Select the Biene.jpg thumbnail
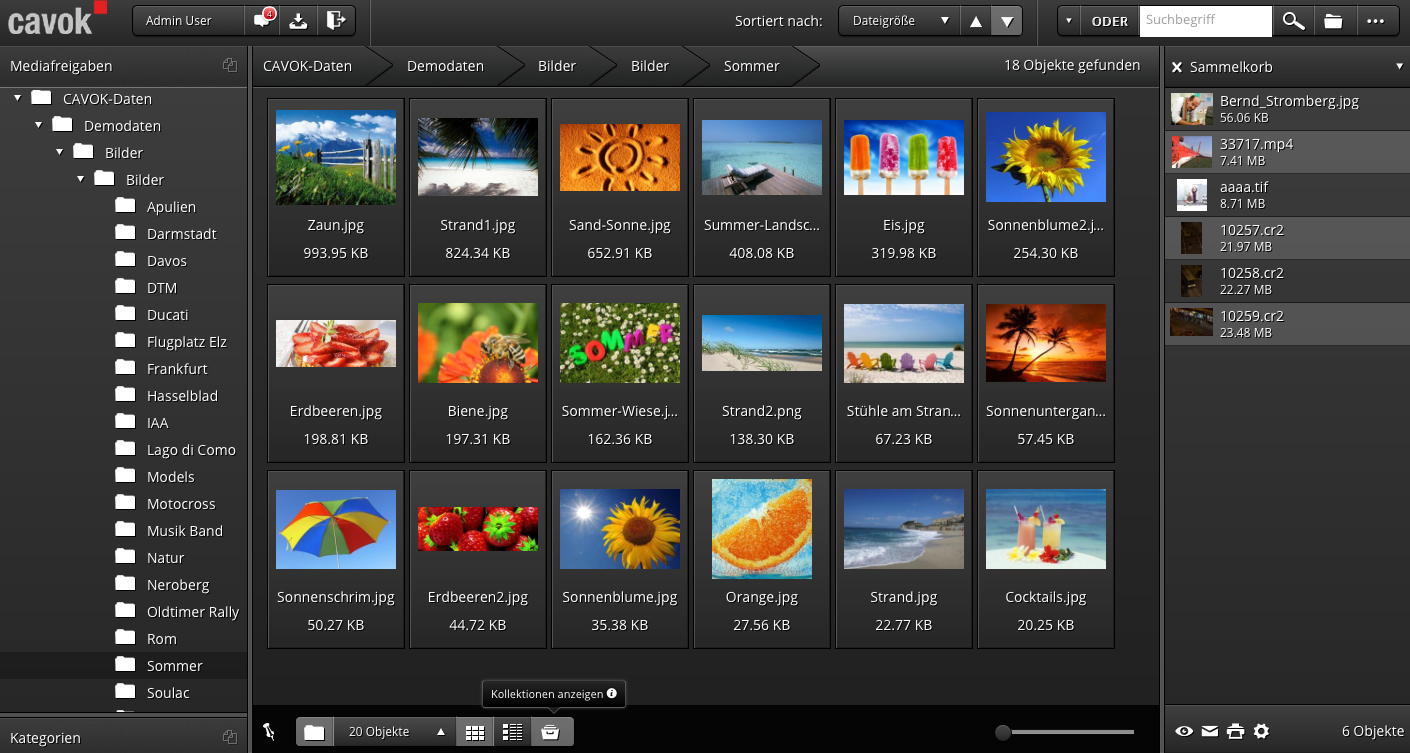This screenshot has height=753, width=1410. [478, 344]
